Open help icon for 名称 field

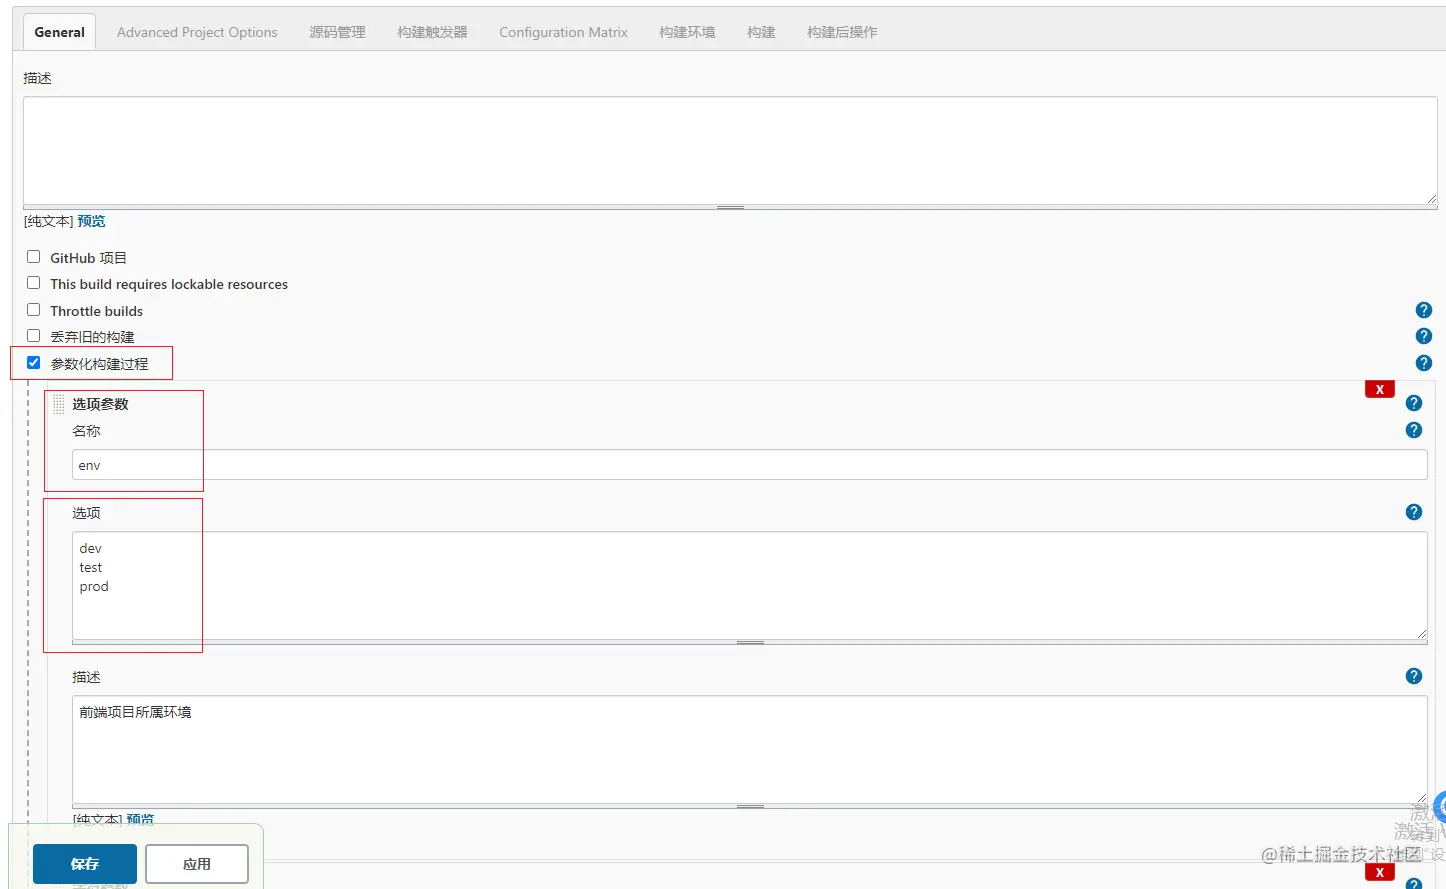tap(1414, 430)
